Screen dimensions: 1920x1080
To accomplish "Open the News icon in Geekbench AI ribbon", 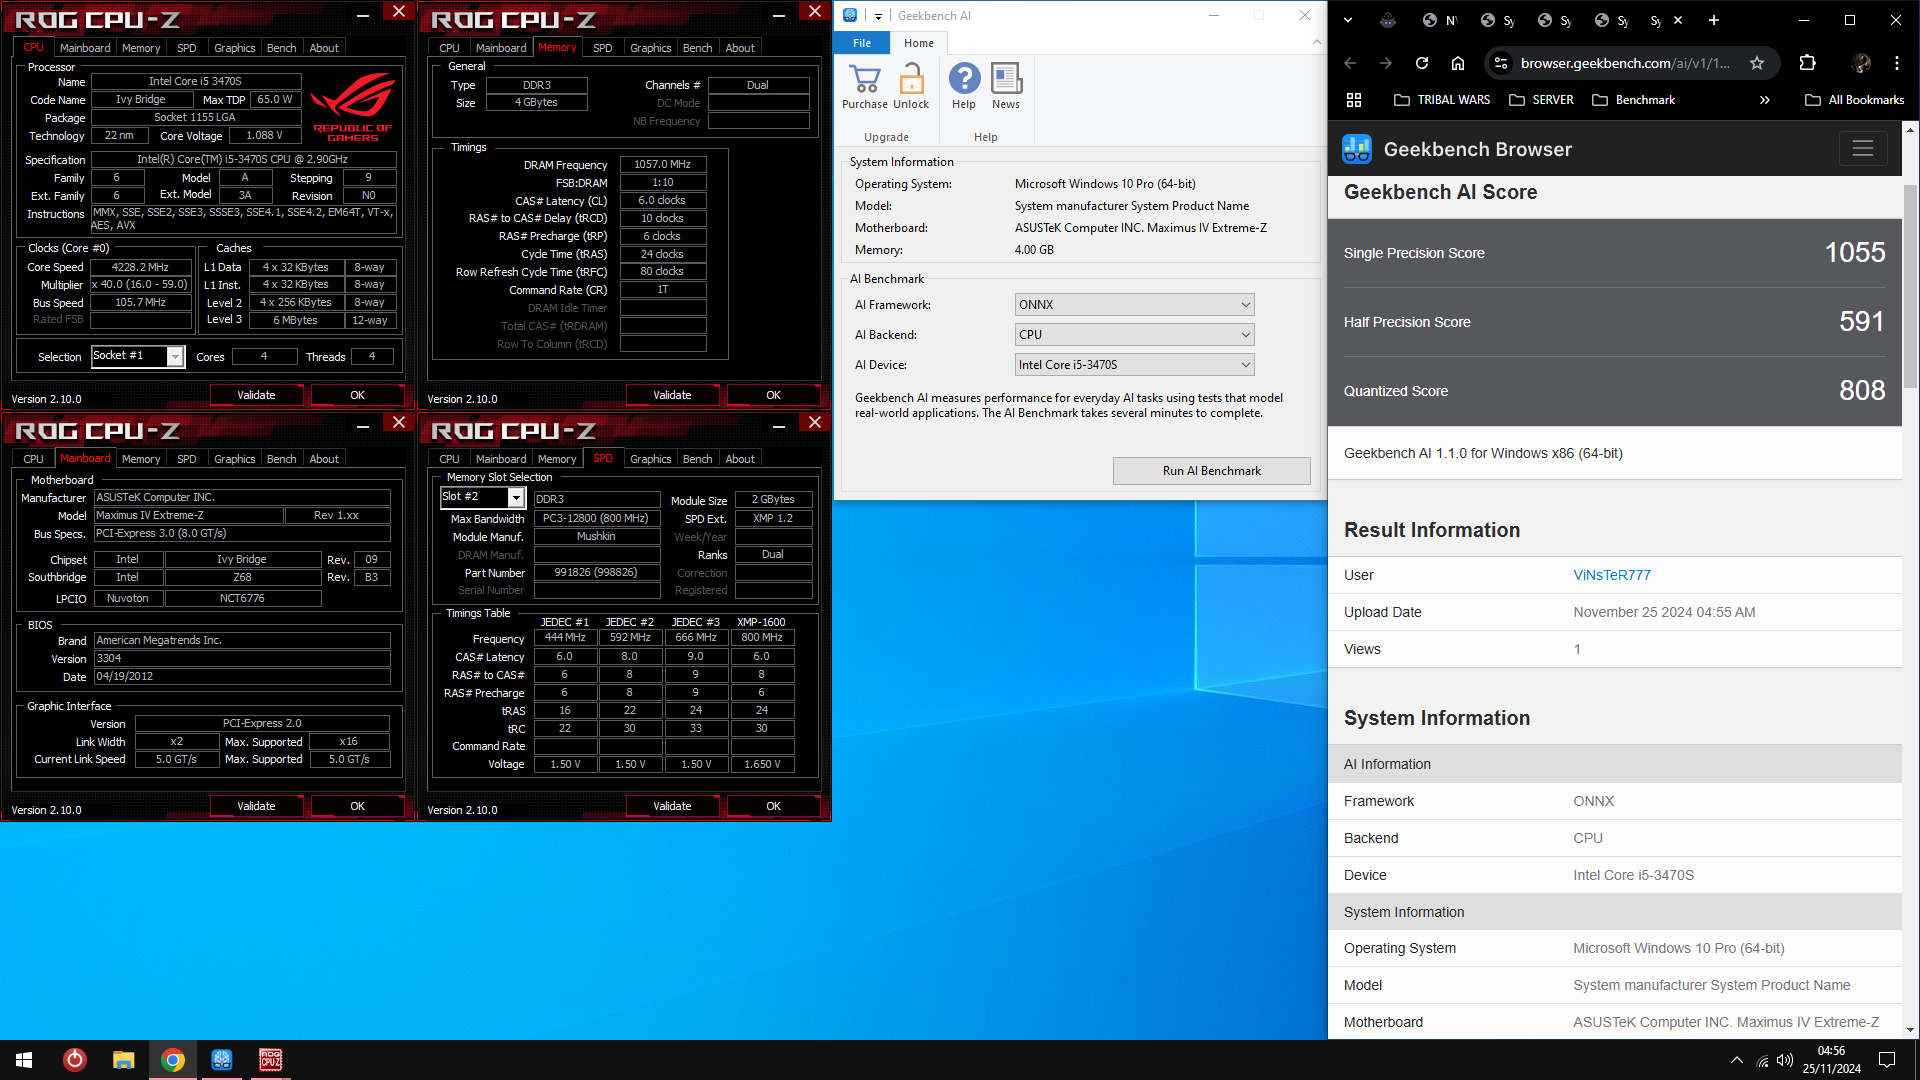I will point(1006,78).
